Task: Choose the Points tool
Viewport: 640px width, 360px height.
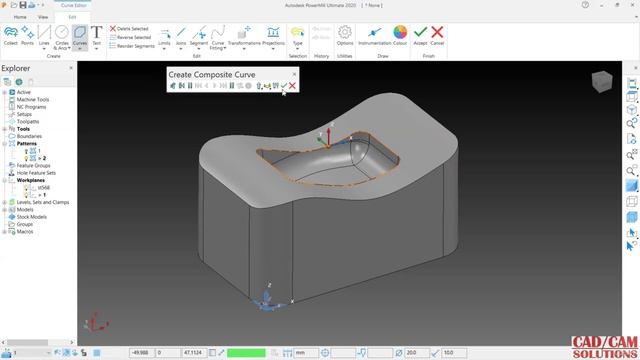Action: coord(27,35)
